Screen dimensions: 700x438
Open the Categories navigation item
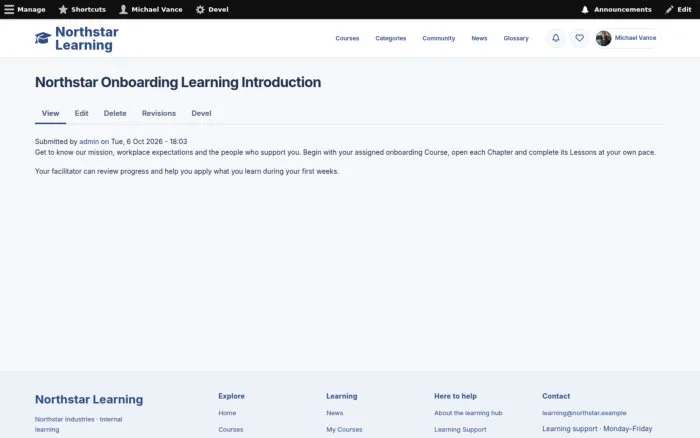point(391,38)
